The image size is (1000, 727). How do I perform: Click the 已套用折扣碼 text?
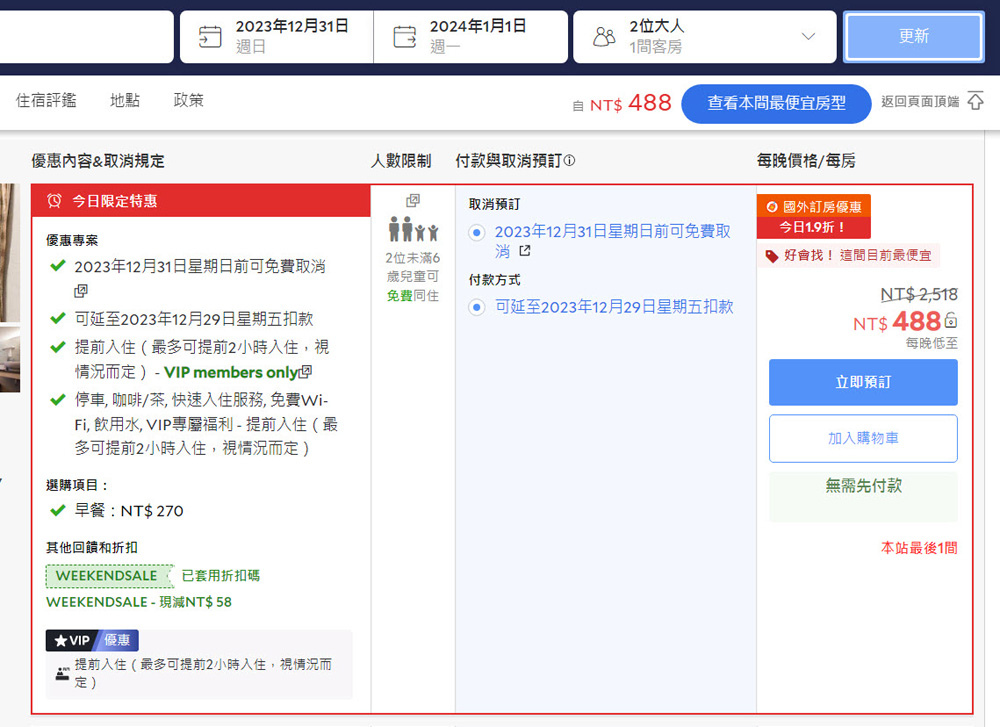[221, 576]
